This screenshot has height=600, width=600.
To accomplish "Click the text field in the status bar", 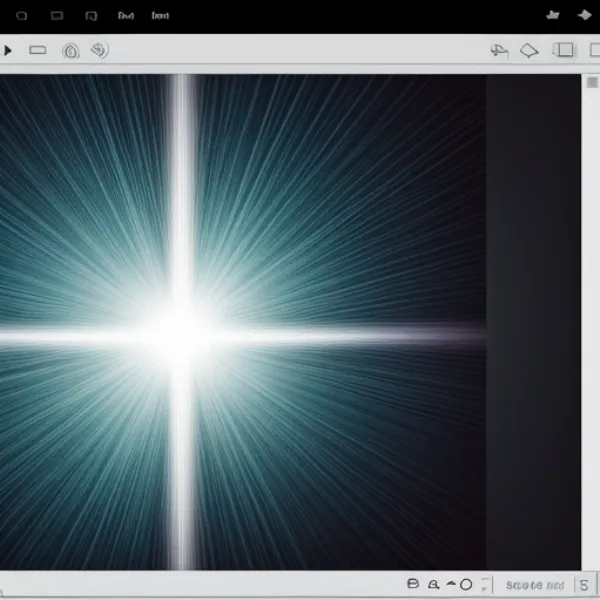I will 535,584.
